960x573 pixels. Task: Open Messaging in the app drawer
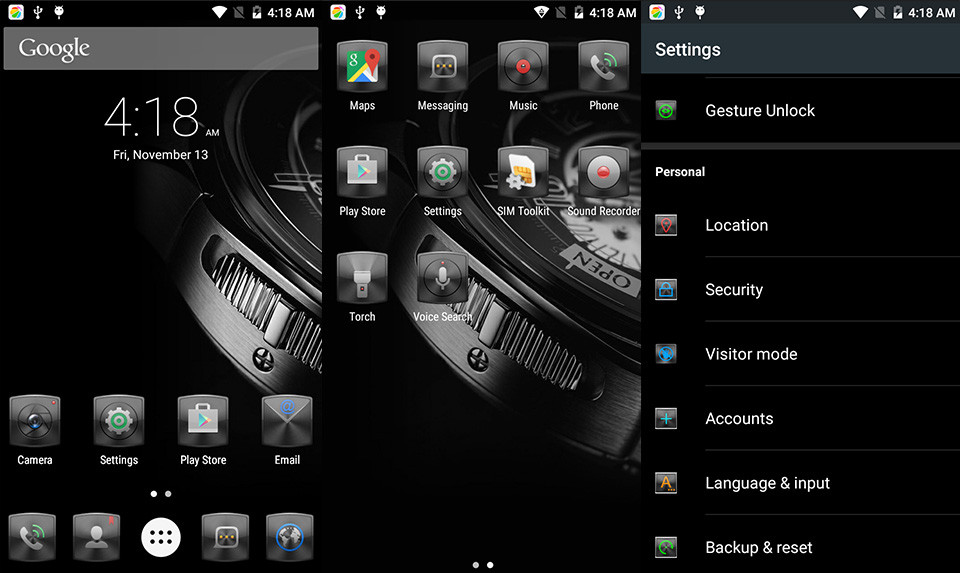point(443,67)
